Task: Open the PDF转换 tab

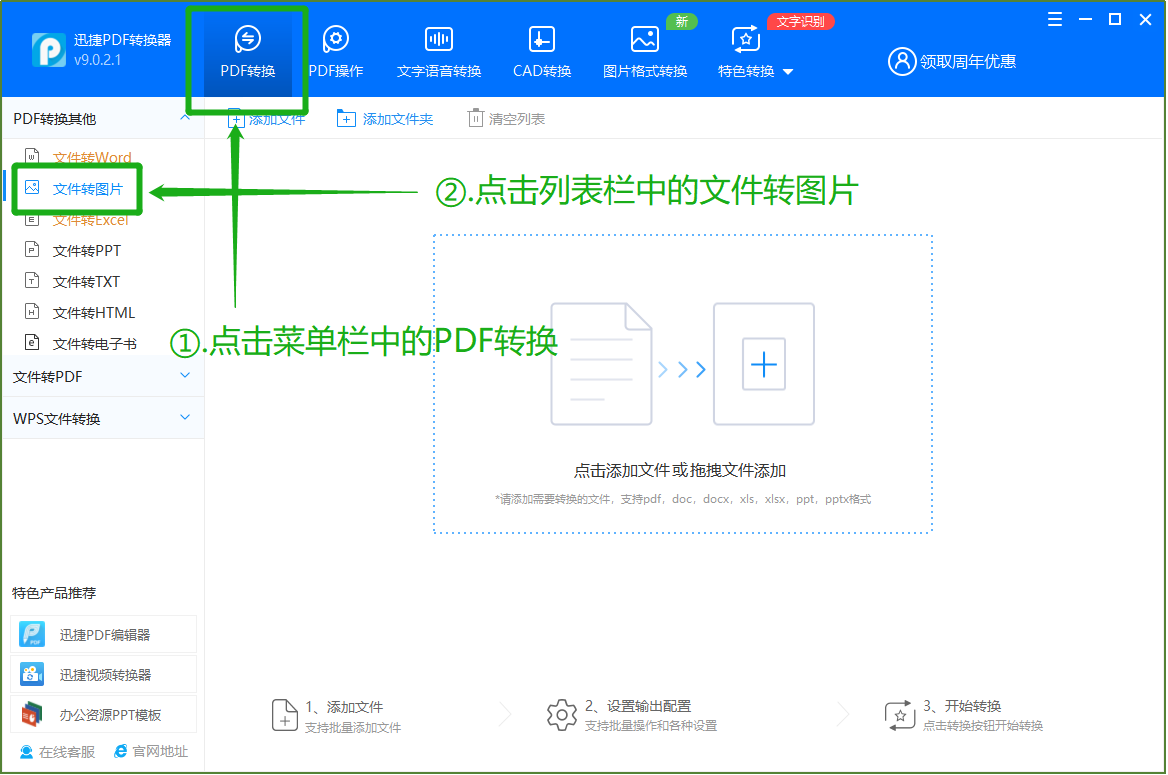Action: click(247, 52)
